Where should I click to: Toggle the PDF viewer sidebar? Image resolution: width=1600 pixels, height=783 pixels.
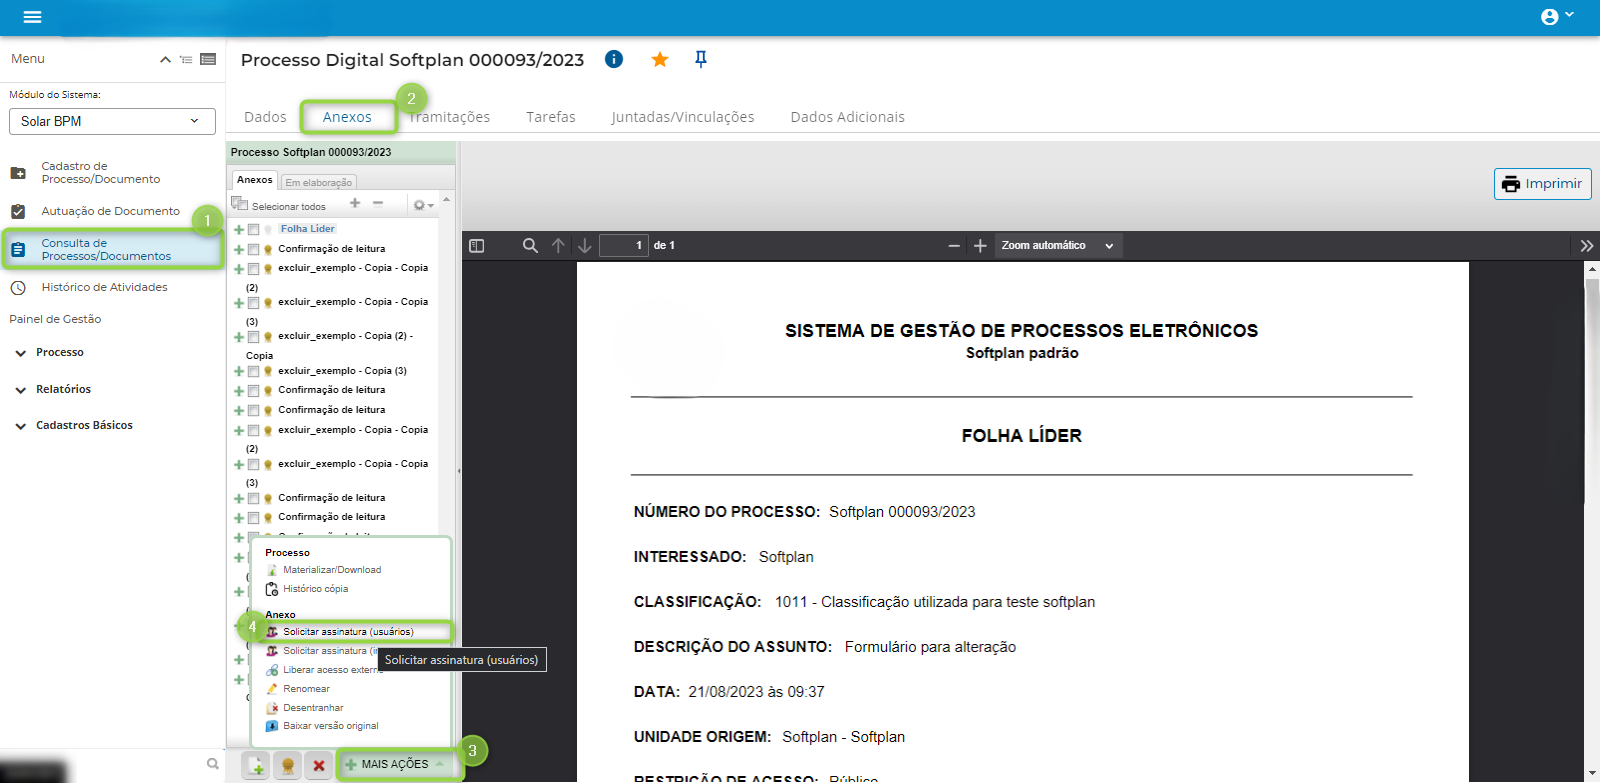tap(477, 246)
